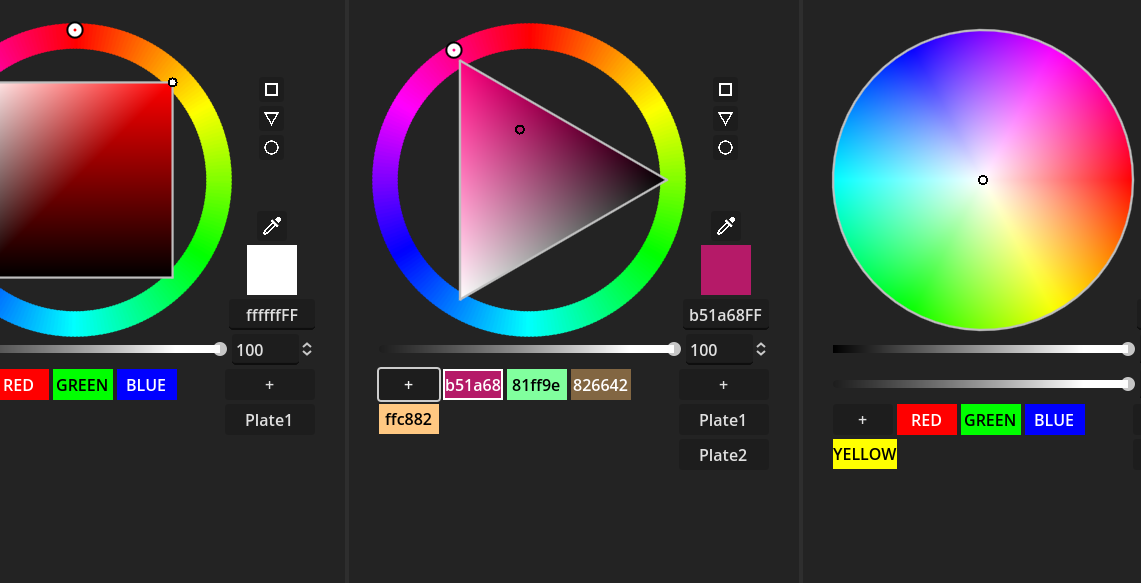Image resolution: width=1141 pixels, height=583 pixels.
Task: Click upper brightness slider handle, right panel
Action: pyautogui.click(x=1129, y=349)
